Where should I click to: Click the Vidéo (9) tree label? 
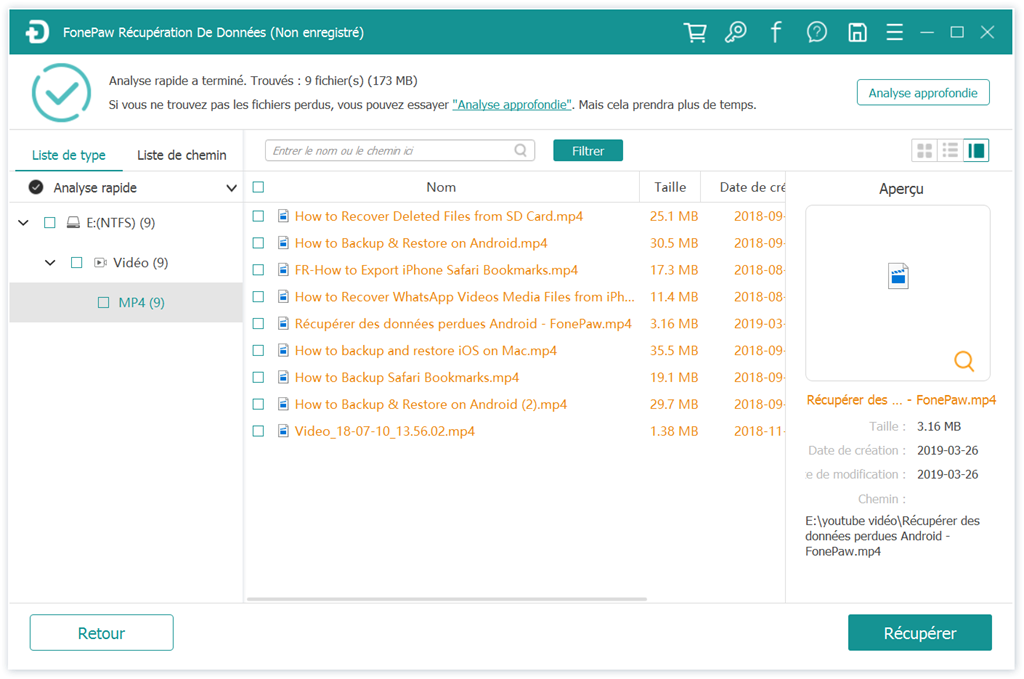point(140,262)
